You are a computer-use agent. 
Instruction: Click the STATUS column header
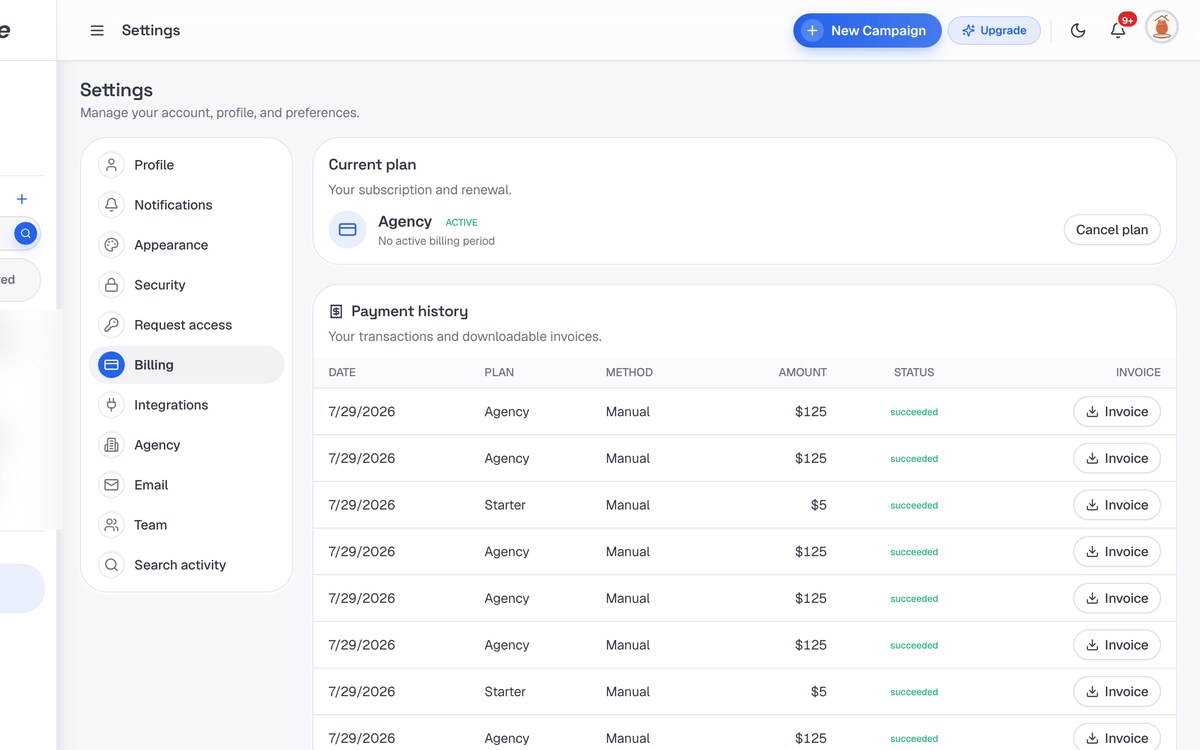(x=914, y=372)
